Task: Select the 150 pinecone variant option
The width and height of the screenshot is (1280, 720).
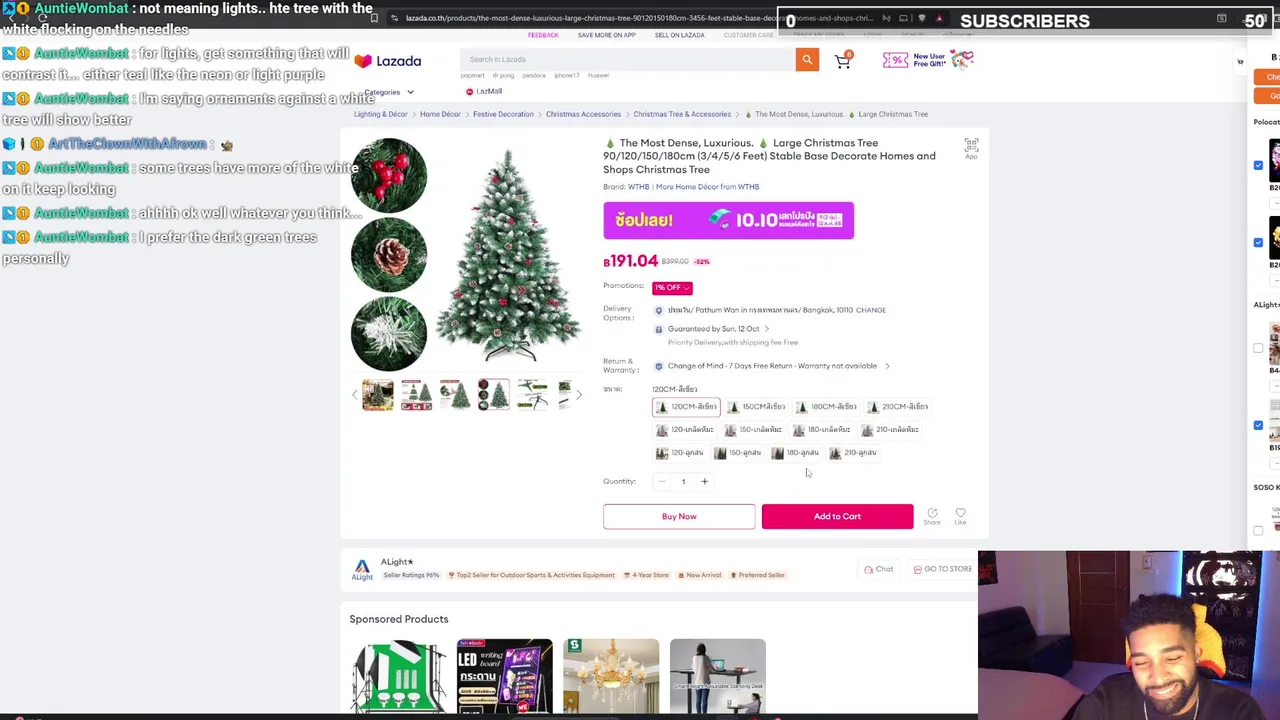Action: click(737, 453)
